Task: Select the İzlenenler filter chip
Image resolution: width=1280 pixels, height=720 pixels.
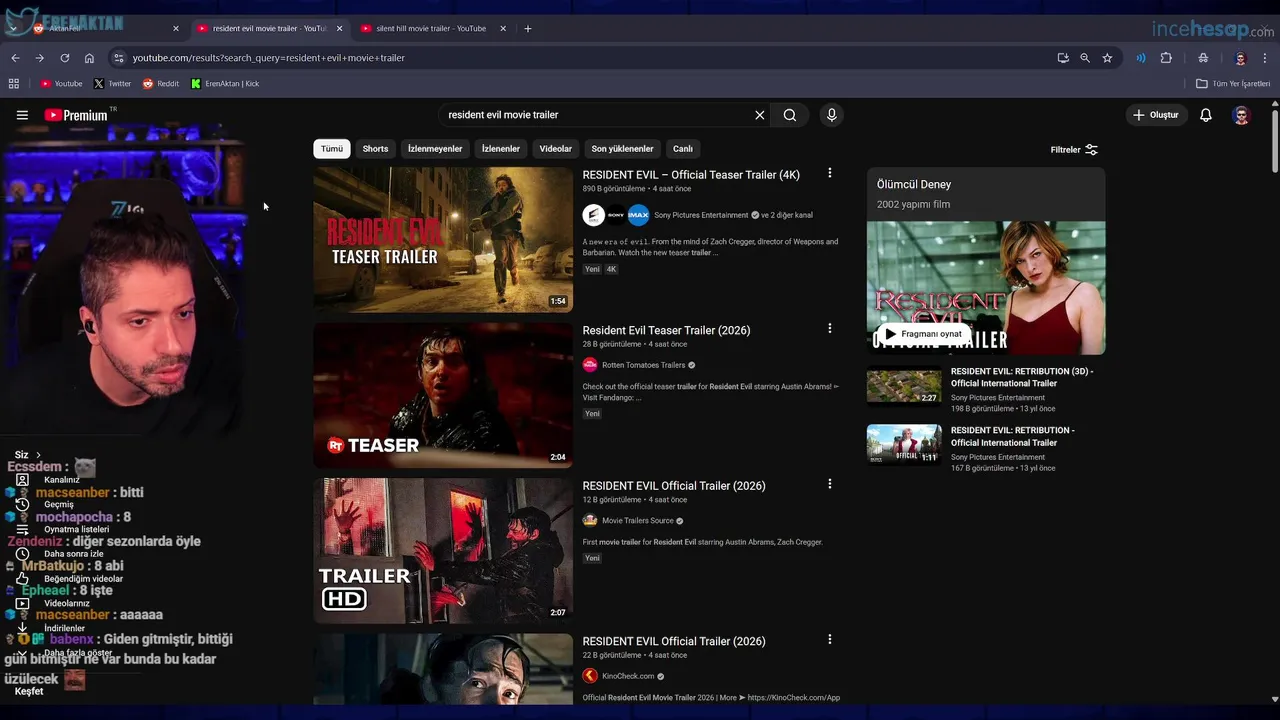Action: (501, 149)
